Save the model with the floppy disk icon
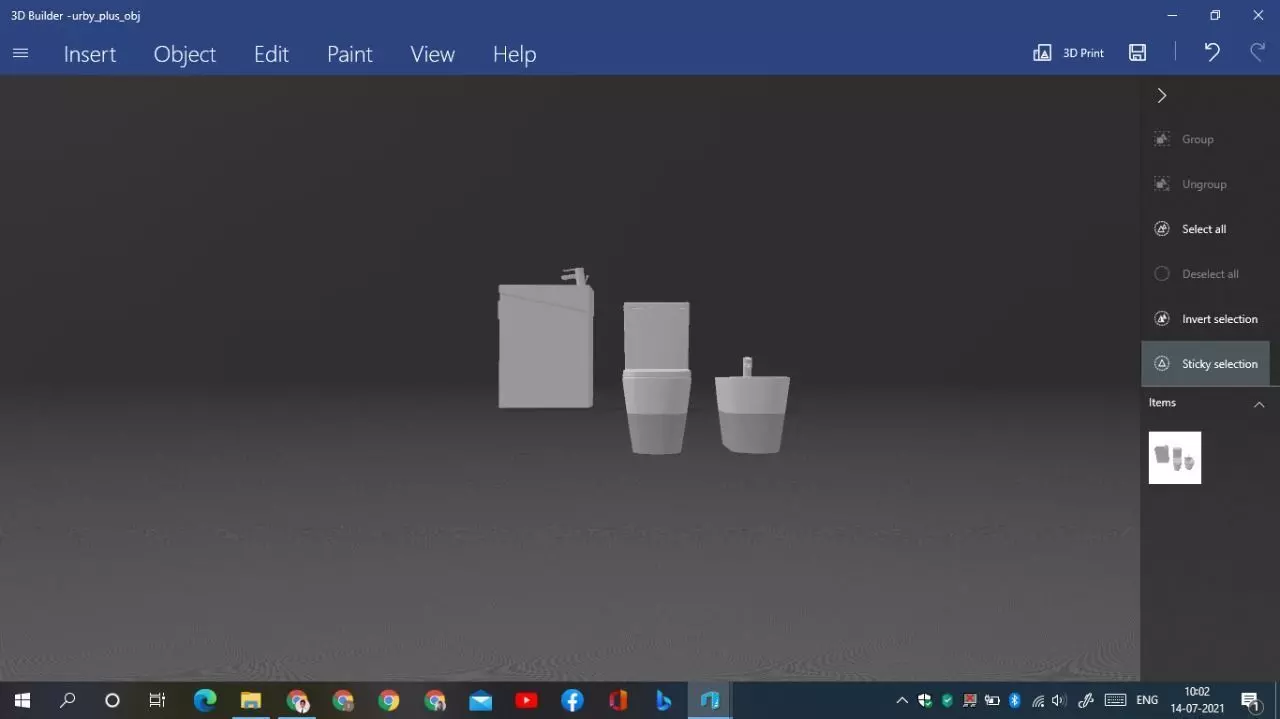The height and width of the screenshot is (719, 1280). click(x=1138, y=53)
